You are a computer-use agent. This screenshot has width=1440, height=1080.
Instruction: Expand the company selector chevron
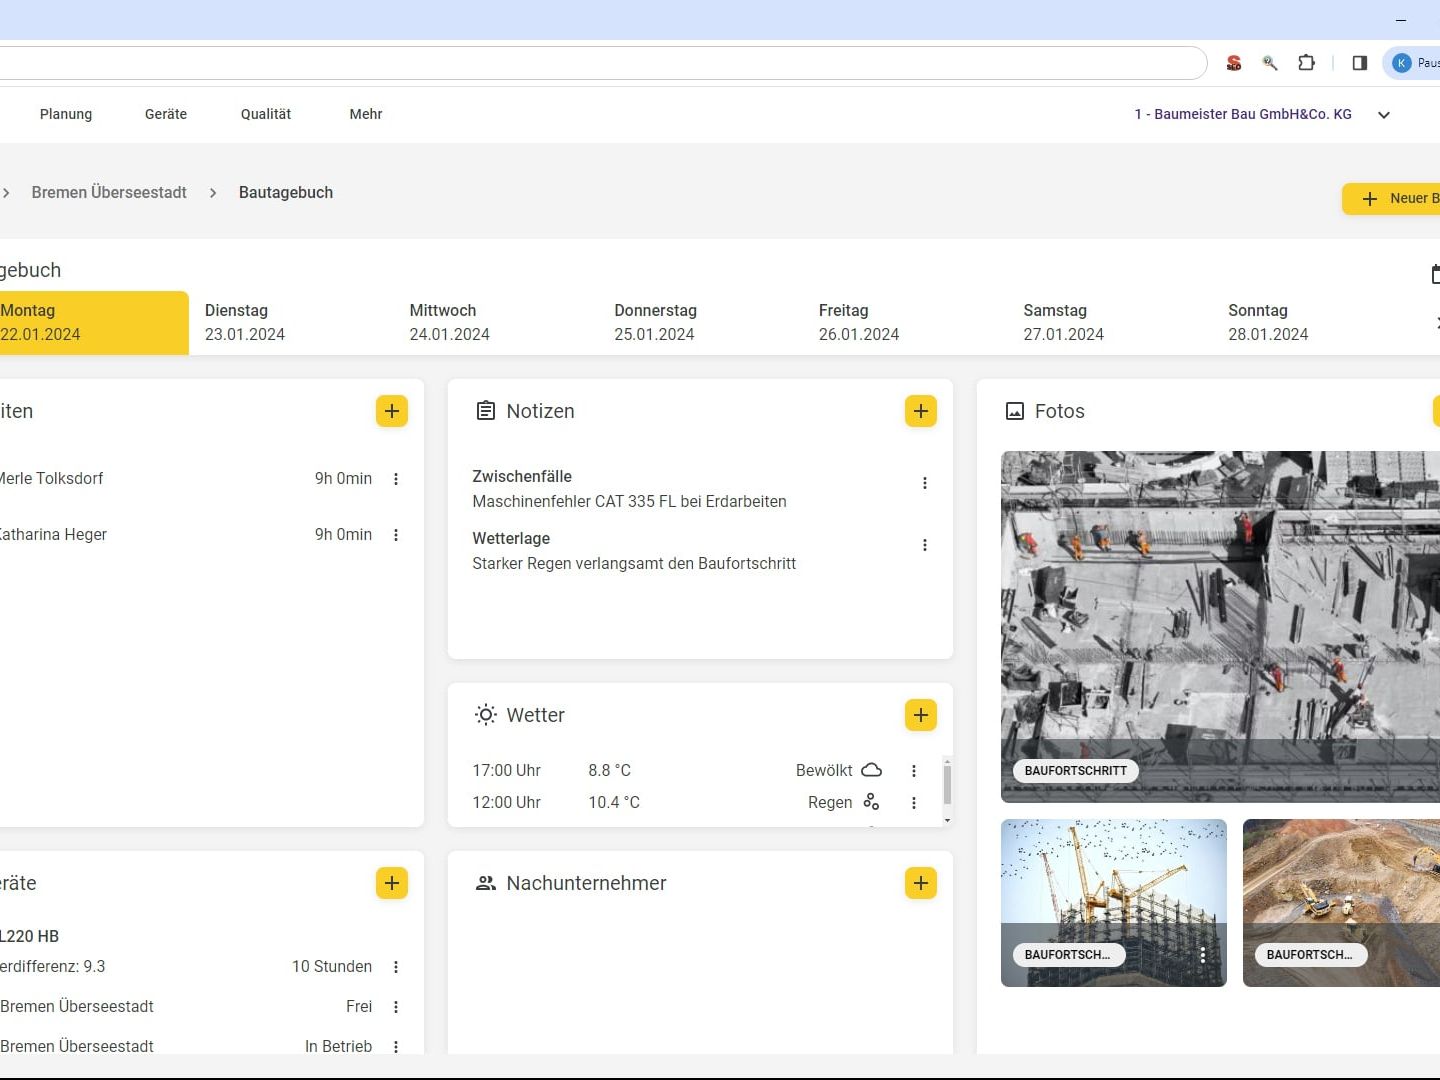pyautogui.click(x=1384, y=115)
